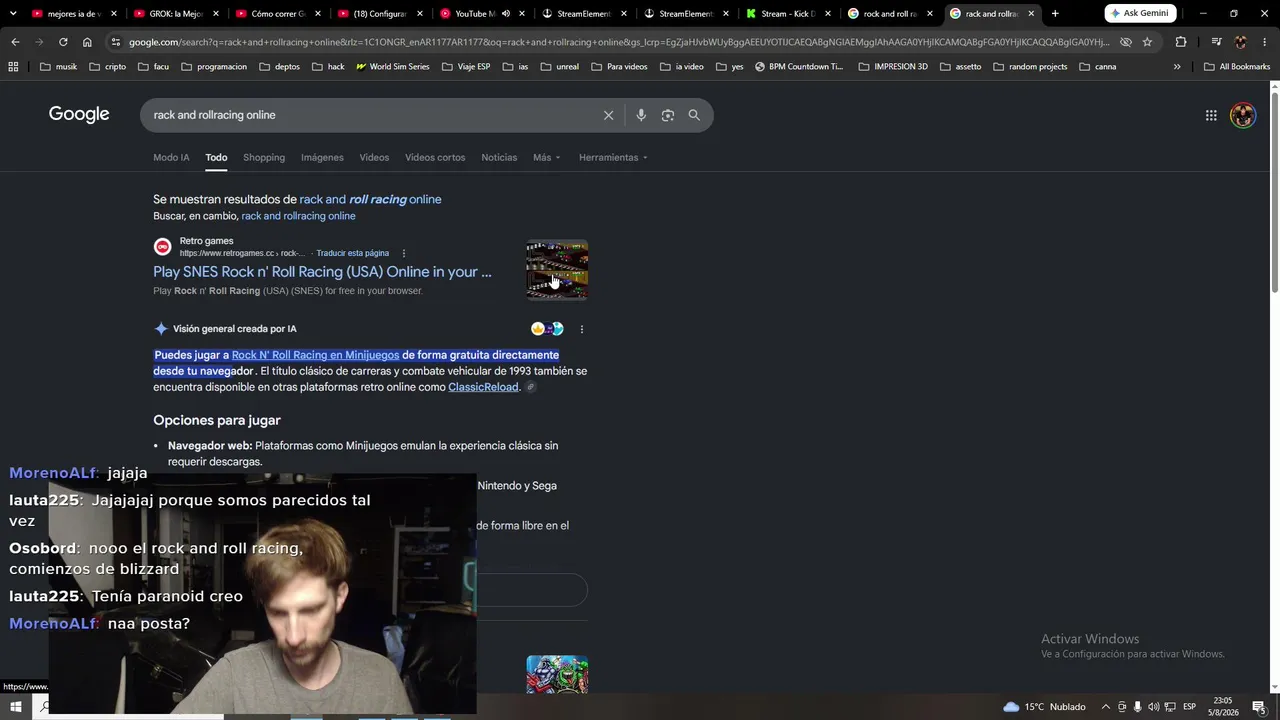Open the AI overview source link icon
Screen dimensions: 1280x720
click(x=531, y=387)
